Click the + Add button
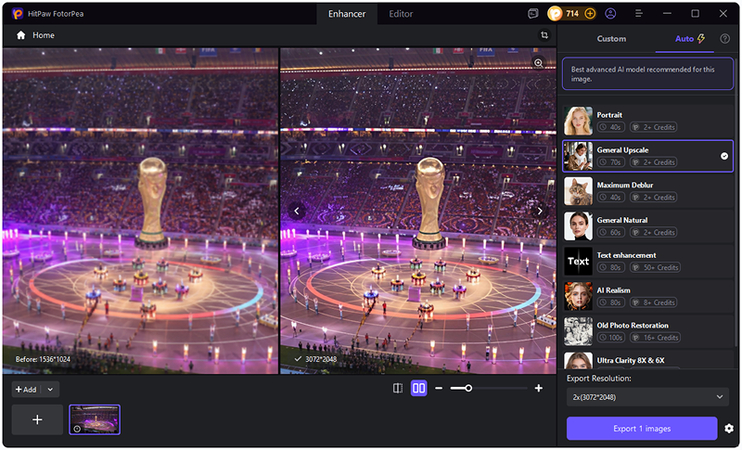The height and width of the screenshot is (450, 742). (x=26, y=389)
